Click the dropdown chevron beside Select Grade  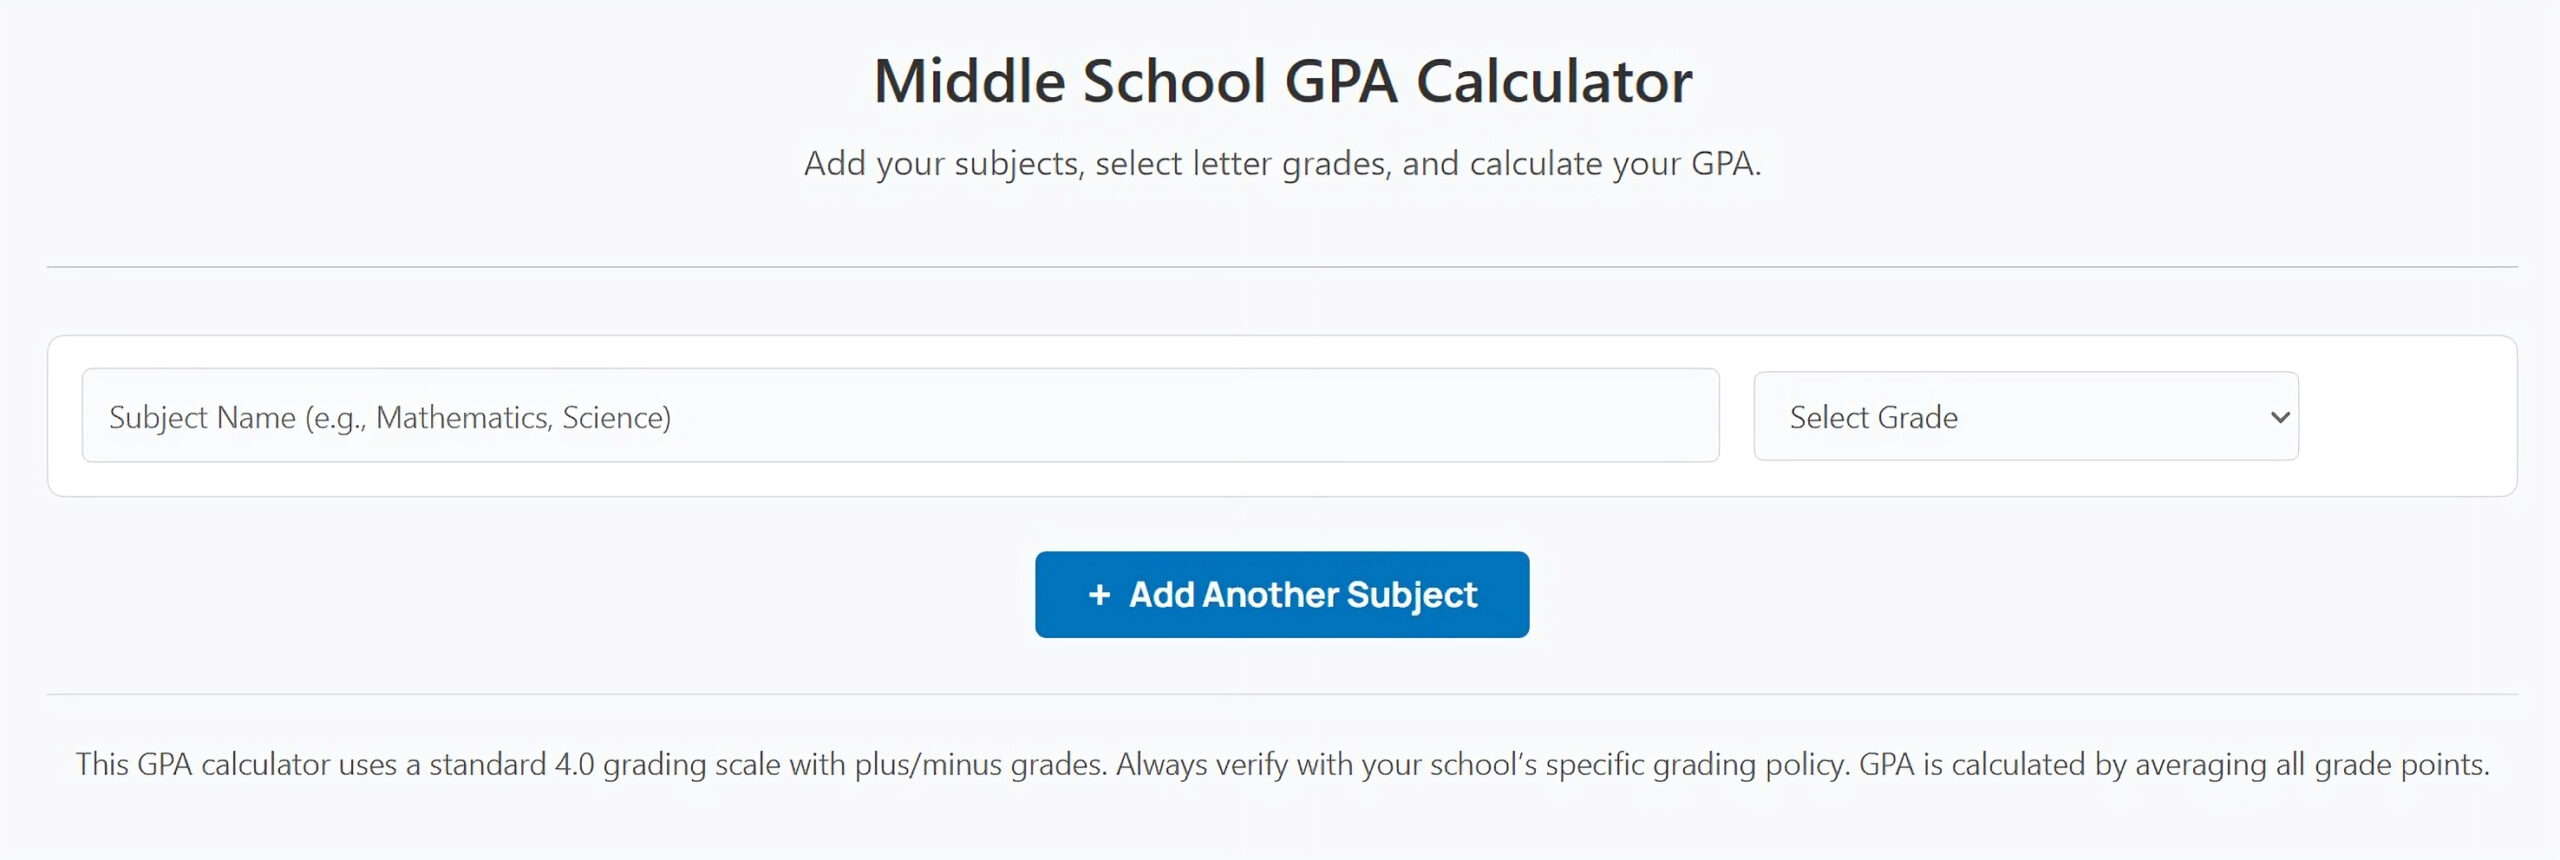coord(2281,416)
